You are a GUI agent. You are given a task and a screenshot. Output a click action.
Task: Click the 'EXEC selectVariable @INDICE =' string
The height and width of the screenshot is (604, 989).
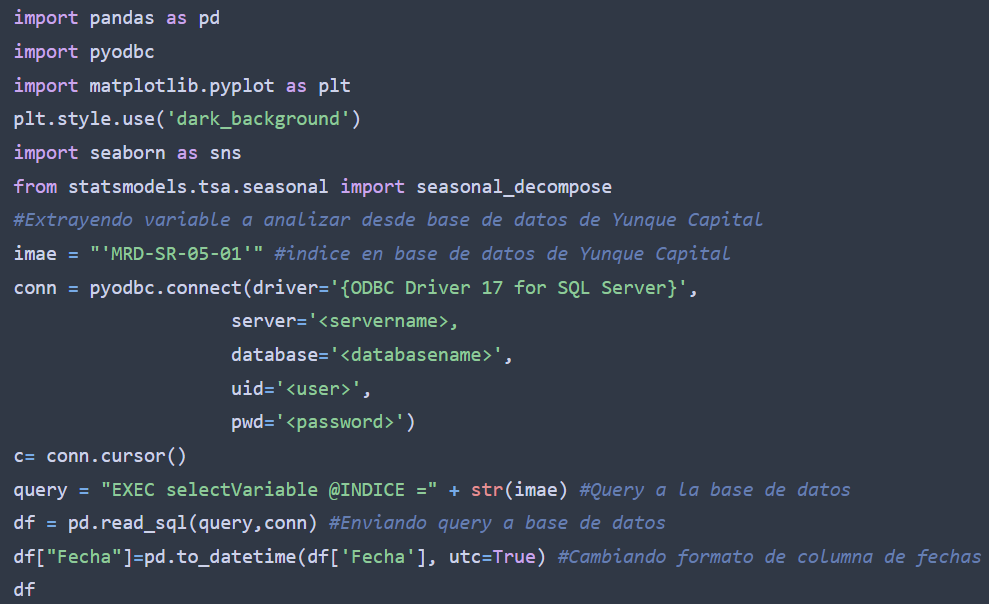tap(269, 491)
